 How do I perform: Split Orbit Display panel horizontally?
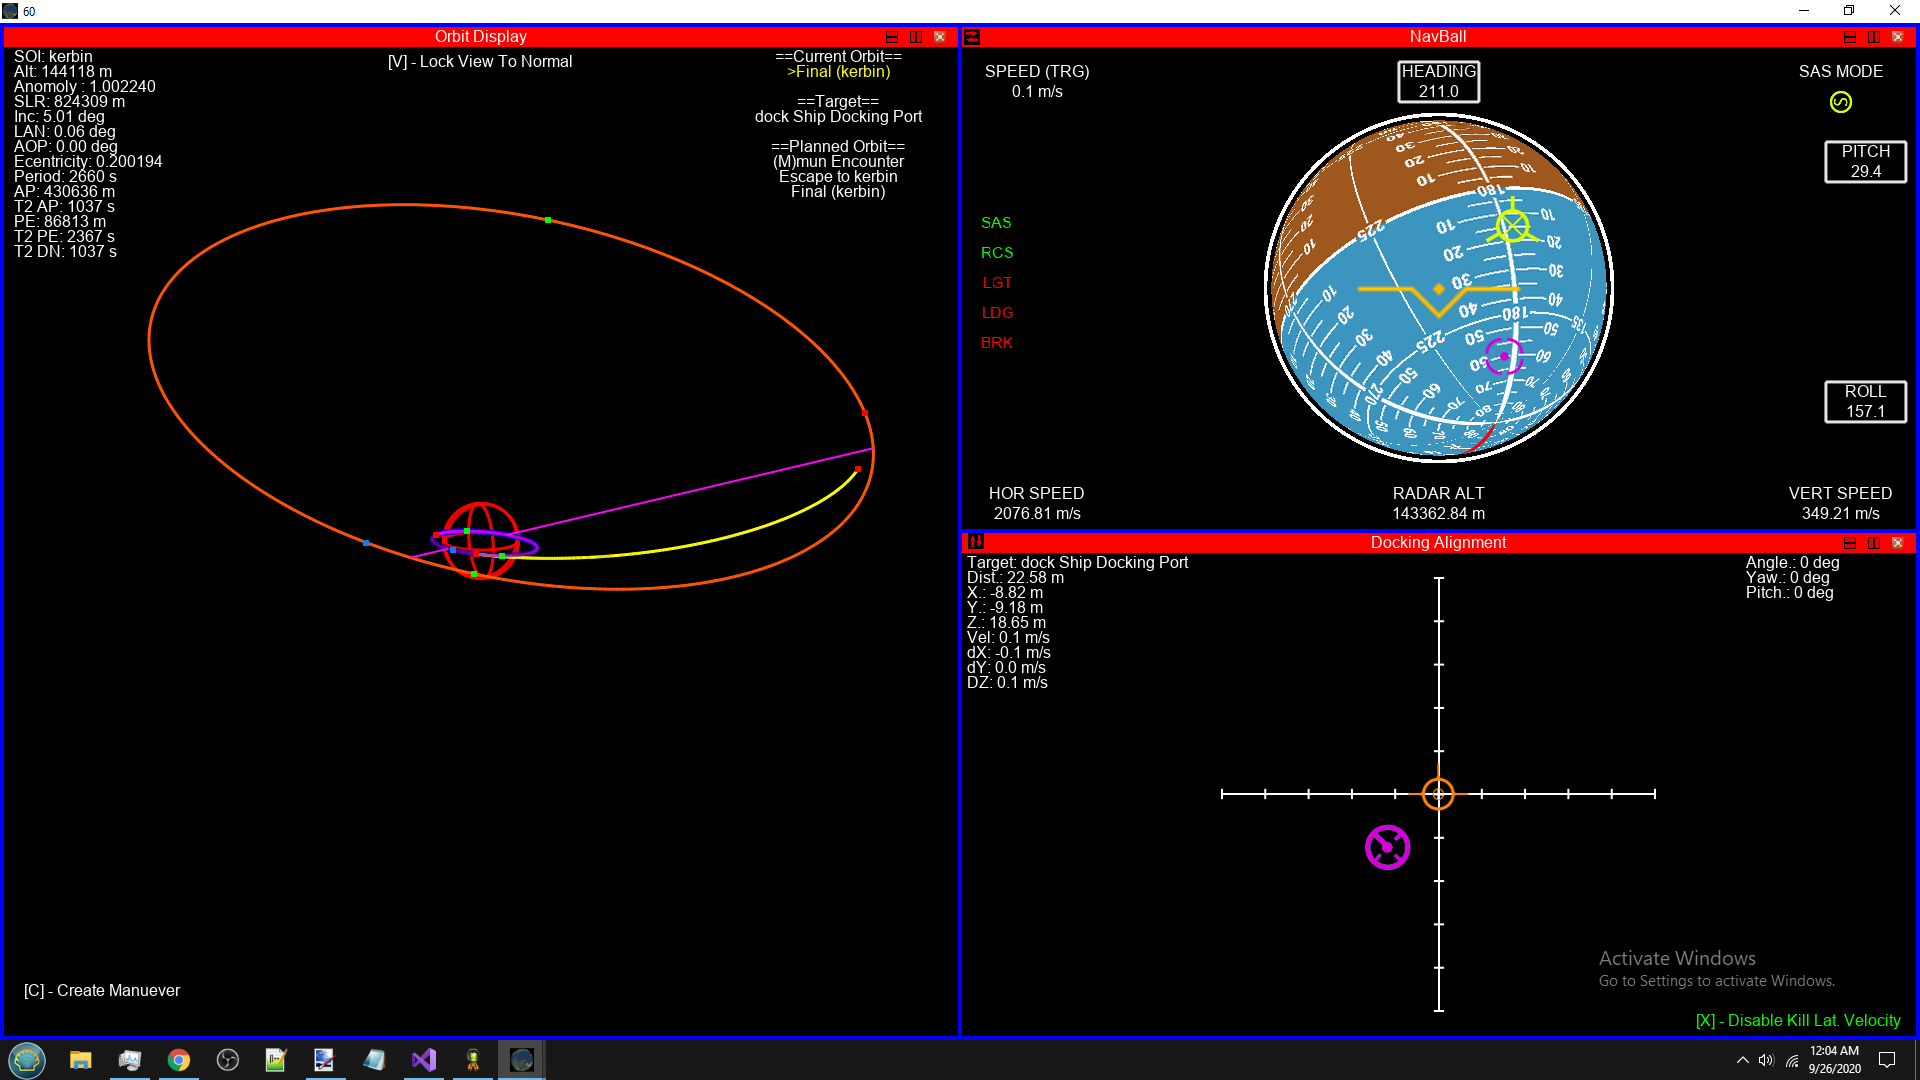click(892, 37)
